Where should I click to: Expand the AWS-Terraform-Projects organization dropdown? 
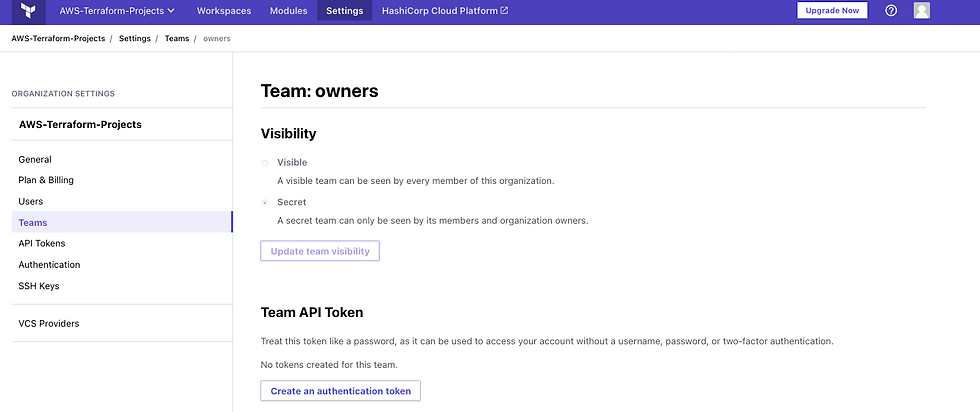[x=117, y=11]
